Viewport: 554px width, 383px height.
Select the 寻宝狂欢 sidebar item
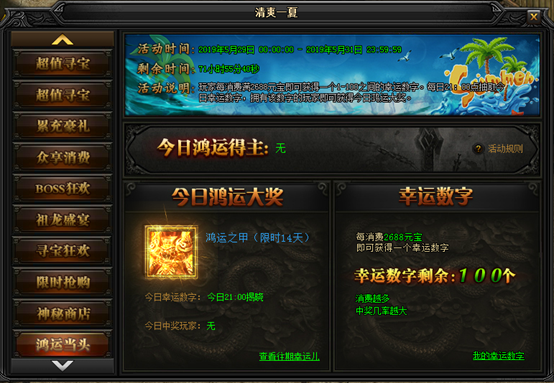[x=63, y=251]
